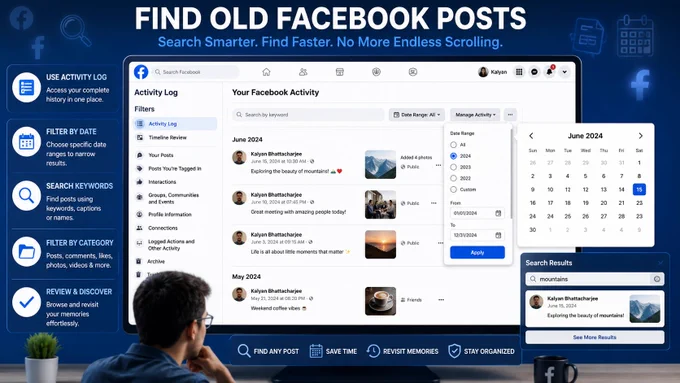Expand the account arrow menu
This screenshot has height=383, width=680.
[564, 72]
